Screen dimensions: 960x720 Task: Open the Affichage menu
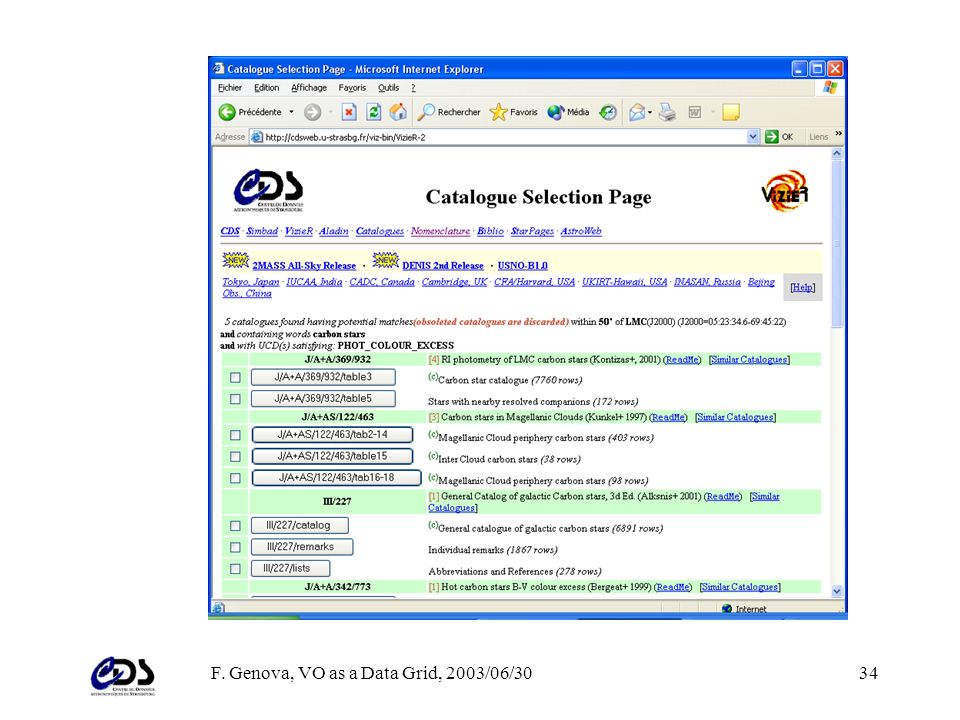(x=309, y=88)
